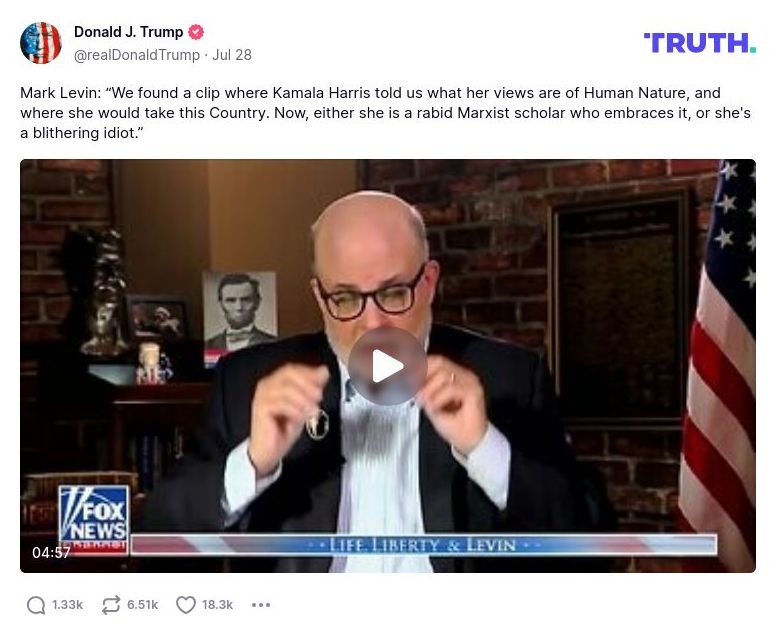Click the 6.51k ReTruth count

(142, 605)
